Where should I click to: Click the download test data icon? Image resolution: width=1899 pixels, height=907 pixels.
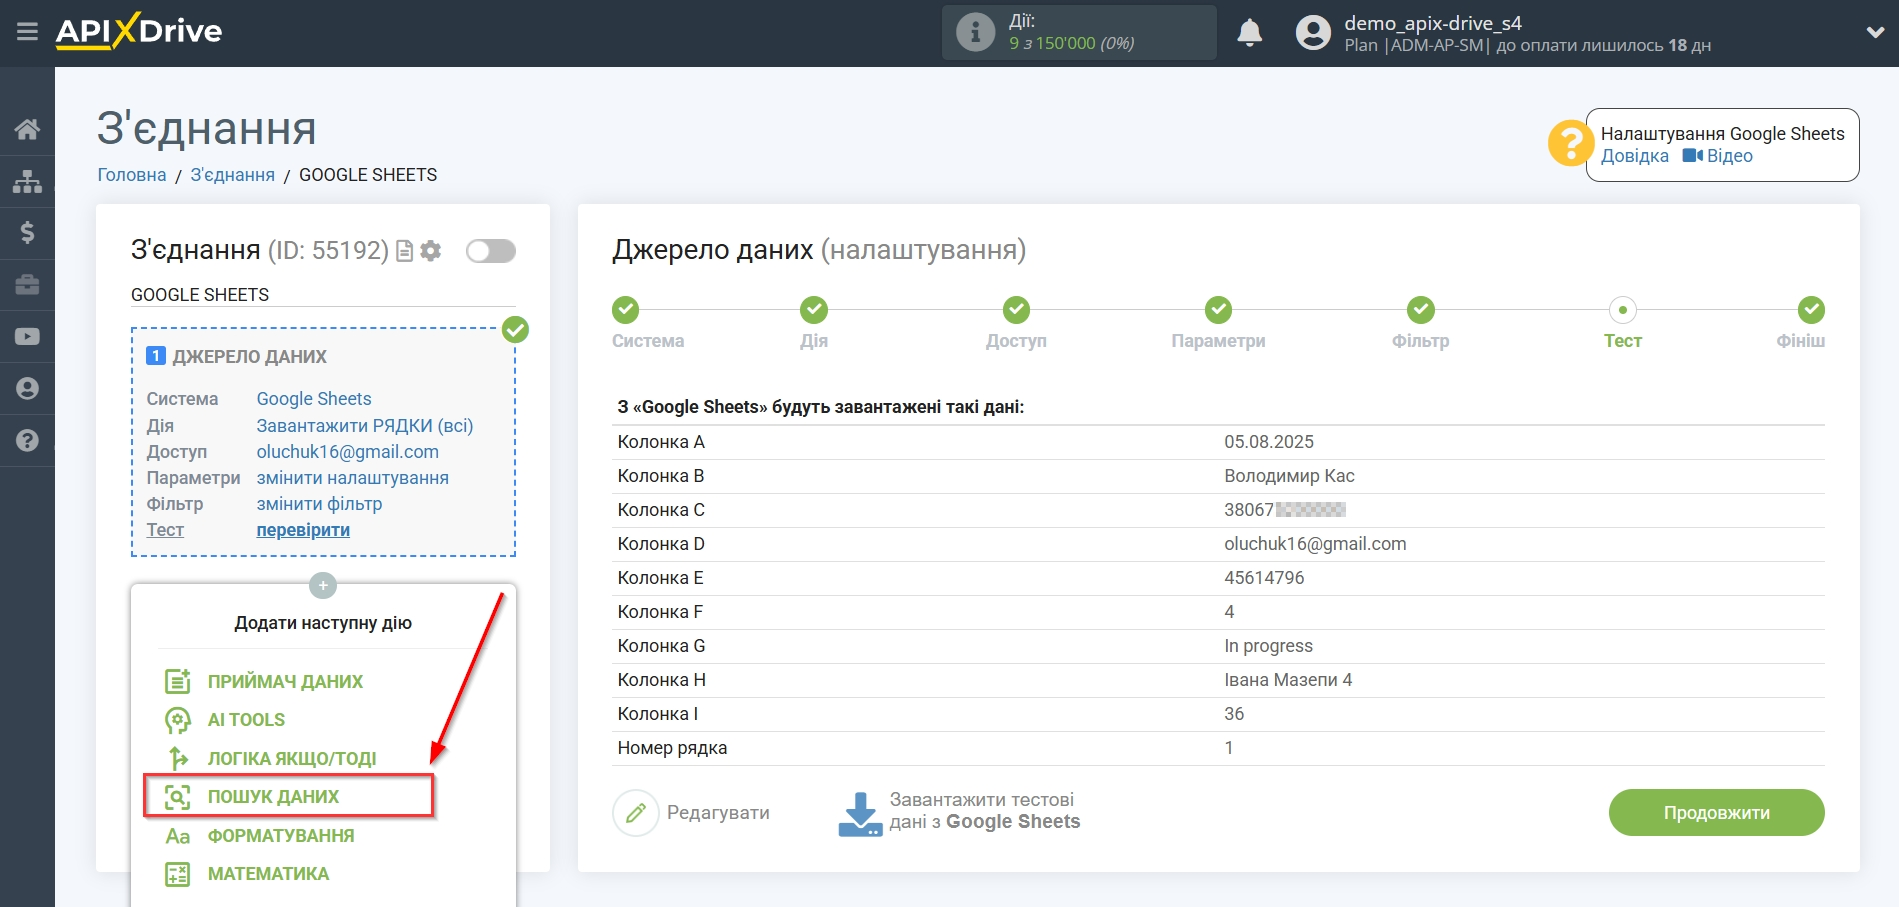(x=860, y=813)
